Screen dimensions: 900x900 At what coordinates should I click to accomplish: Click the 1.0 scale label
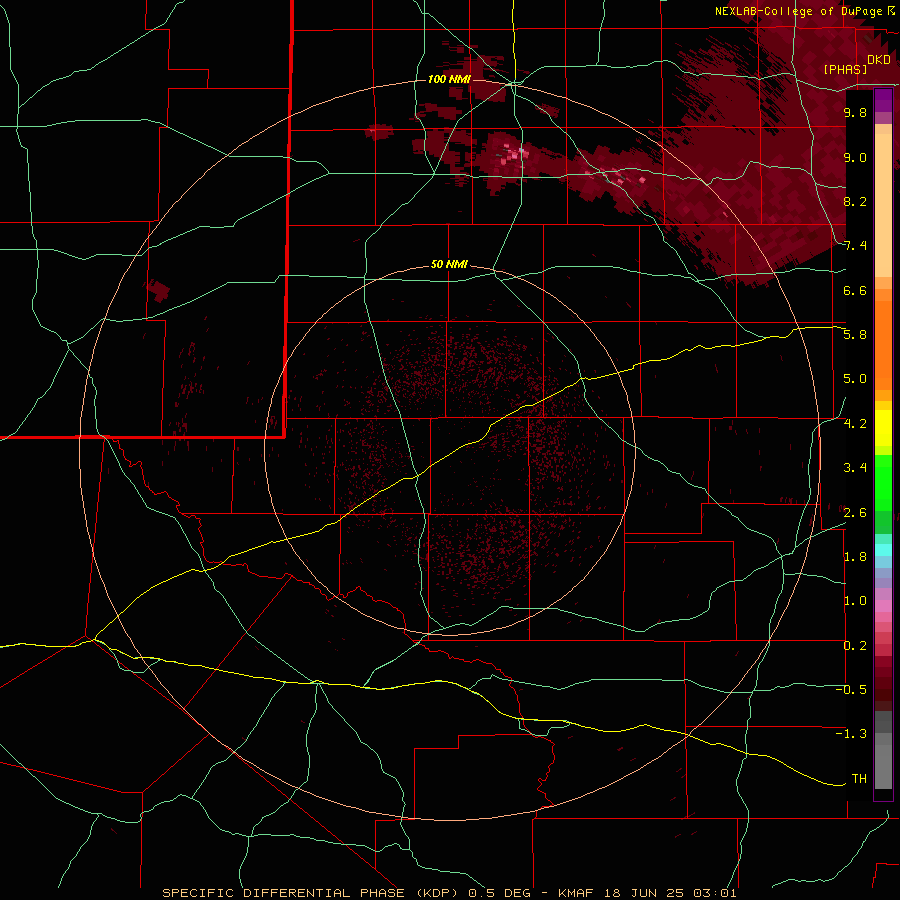(x=855, y=601)
